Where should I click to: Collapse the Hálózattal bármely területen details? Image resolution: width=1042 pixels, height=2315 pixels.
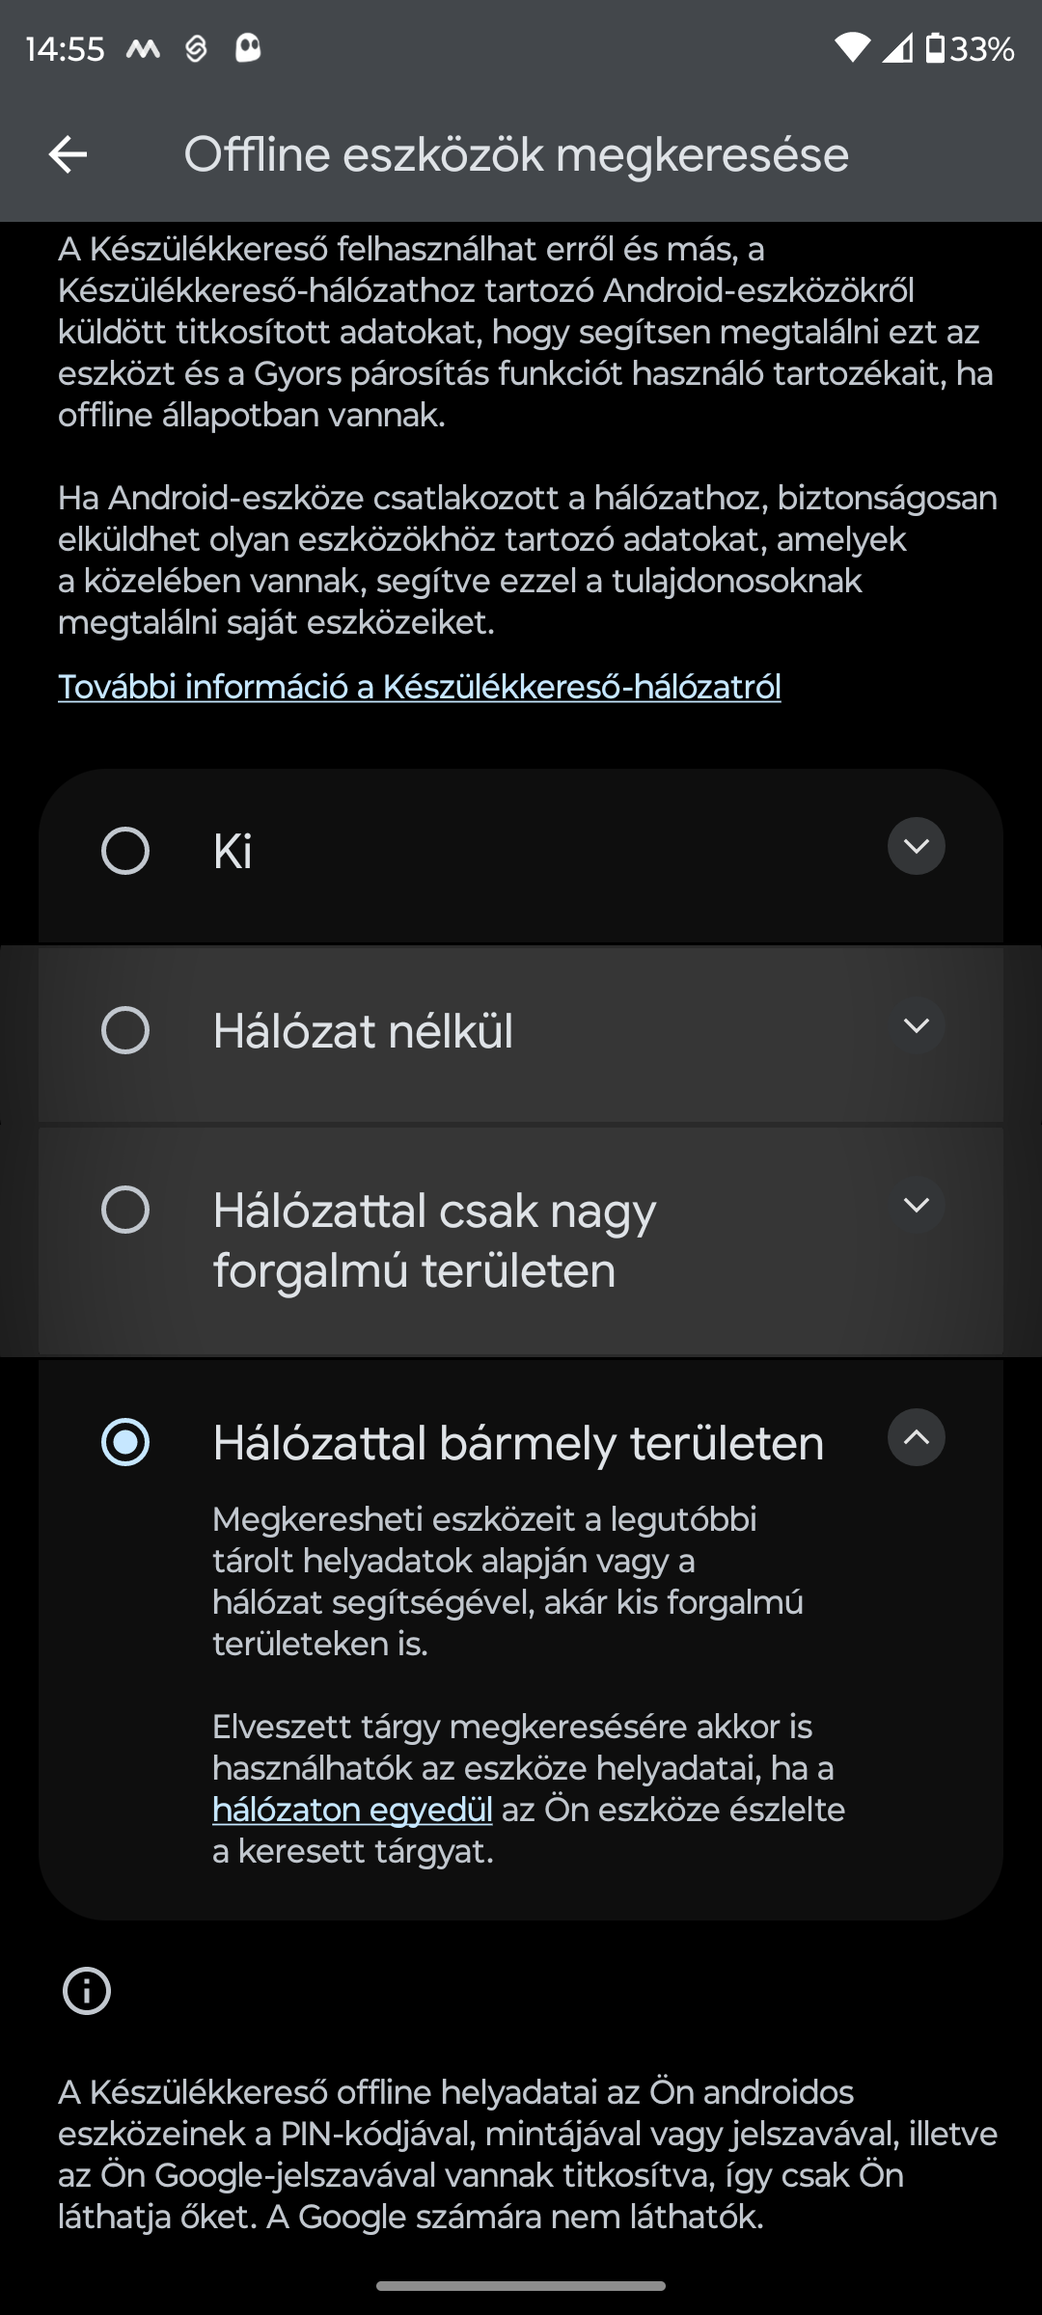[916, 1437]
